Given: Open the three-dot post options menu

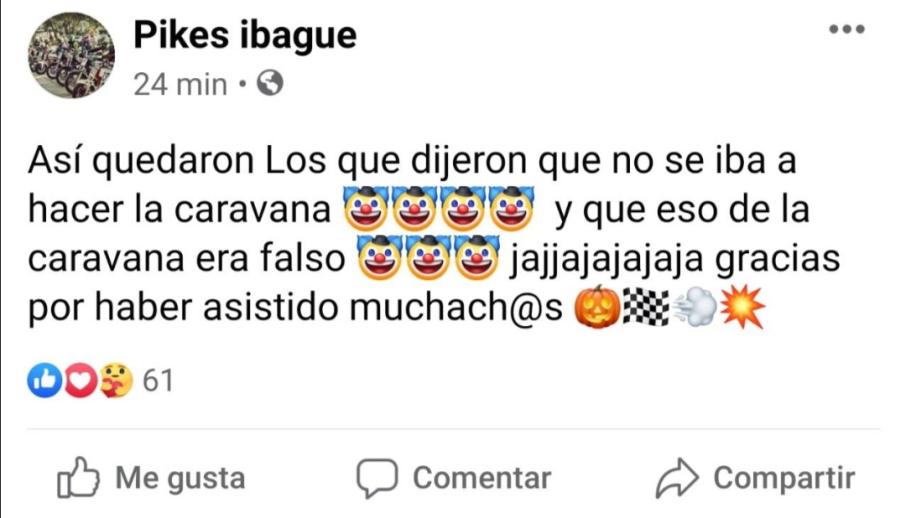Looking at the screenshot, I should [846, 29].
